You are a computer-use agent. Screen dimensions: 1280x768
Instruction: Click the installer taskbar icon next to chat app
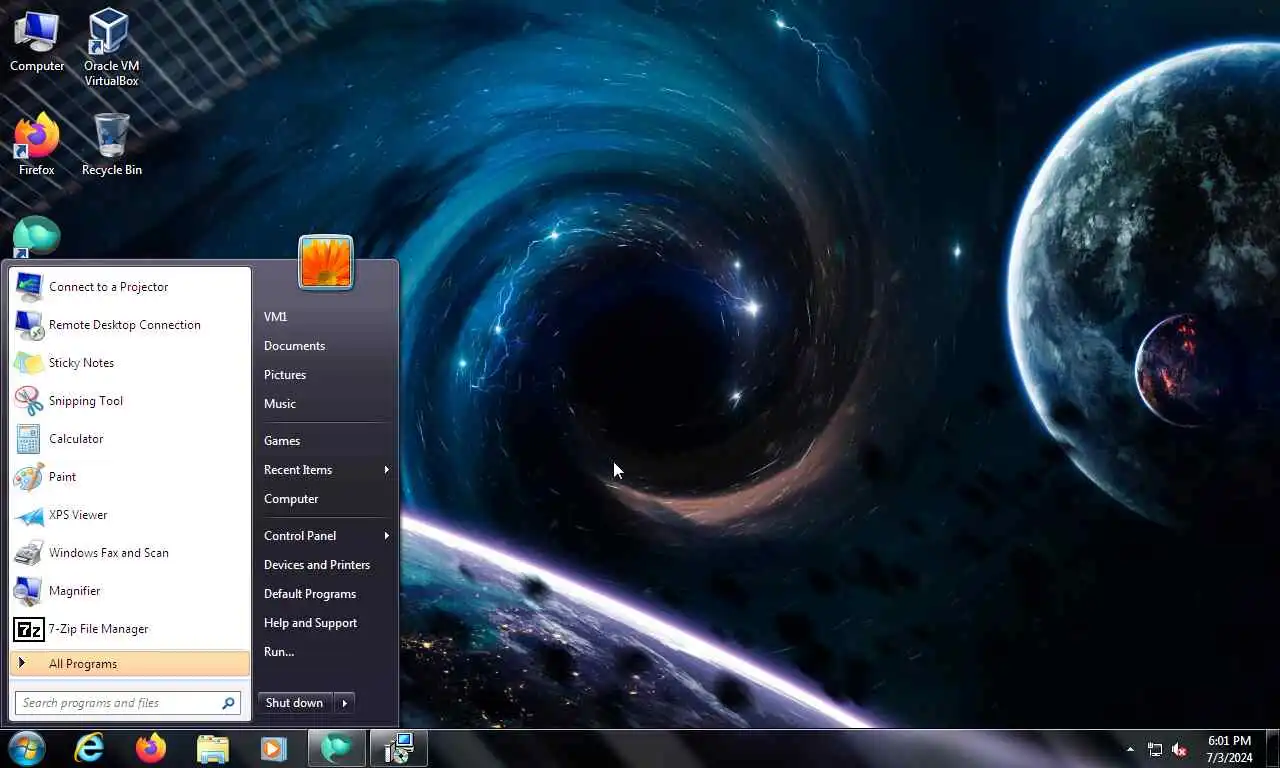[x=399, y=748]
